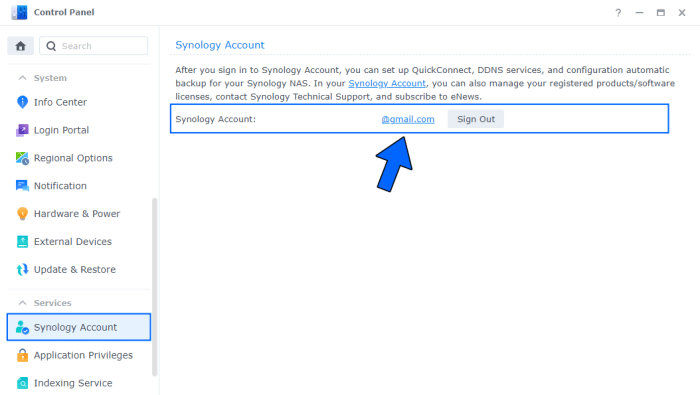The height and width of the screenshot is (395, 700).
Task: Close the Control Panel window
Action: [x=682, y=12]
